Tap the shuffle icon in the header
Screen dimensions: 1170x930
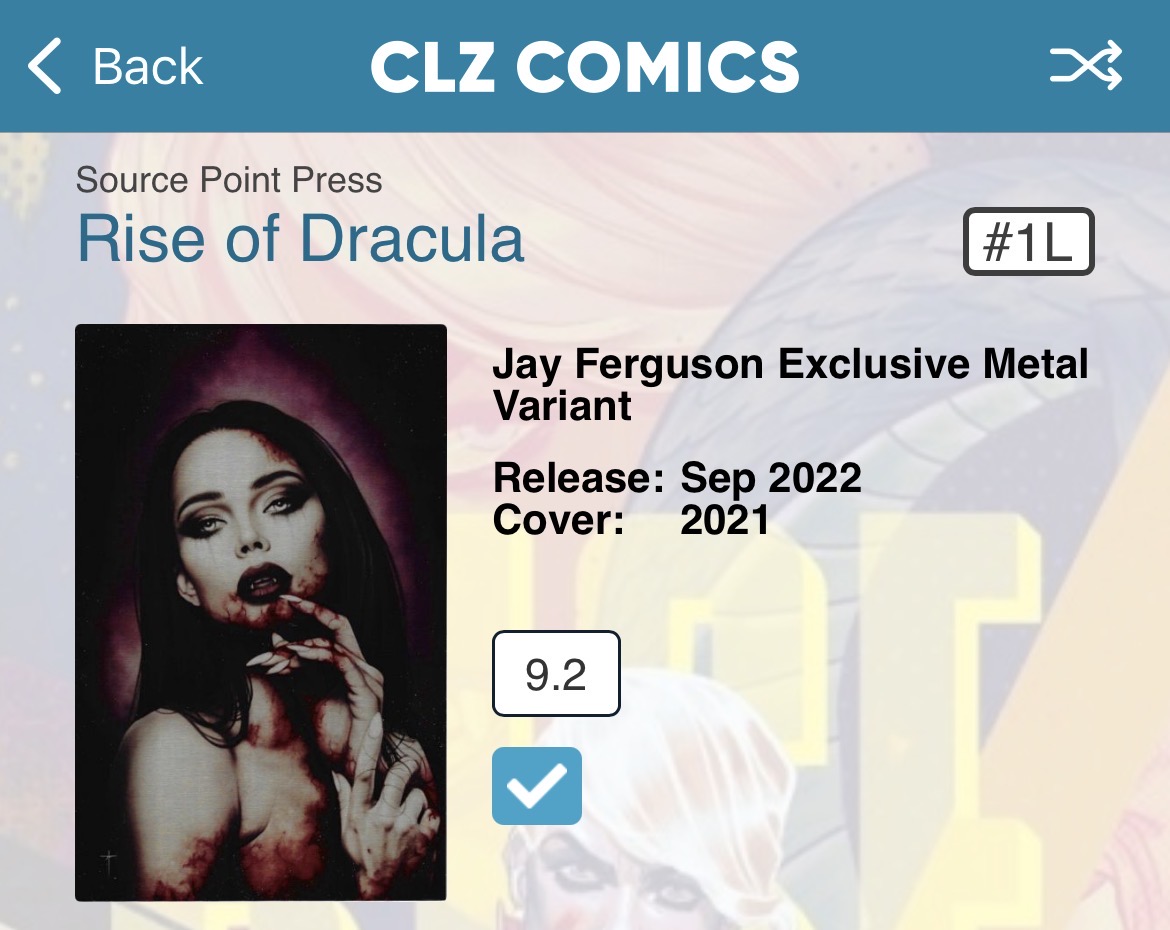pos(1085,67)
